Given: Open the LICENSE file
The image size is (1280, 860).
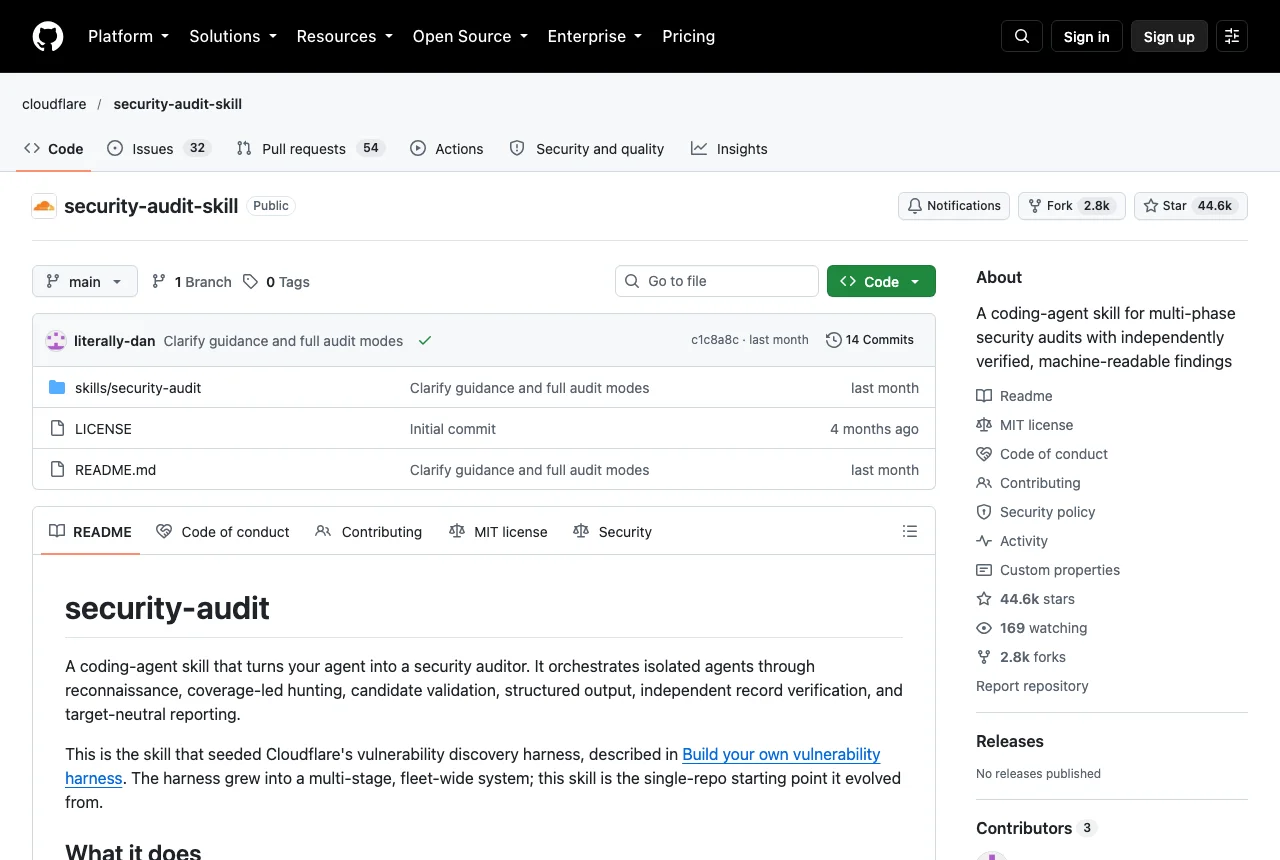Looking at the screenshot, I should coord(103,429).
